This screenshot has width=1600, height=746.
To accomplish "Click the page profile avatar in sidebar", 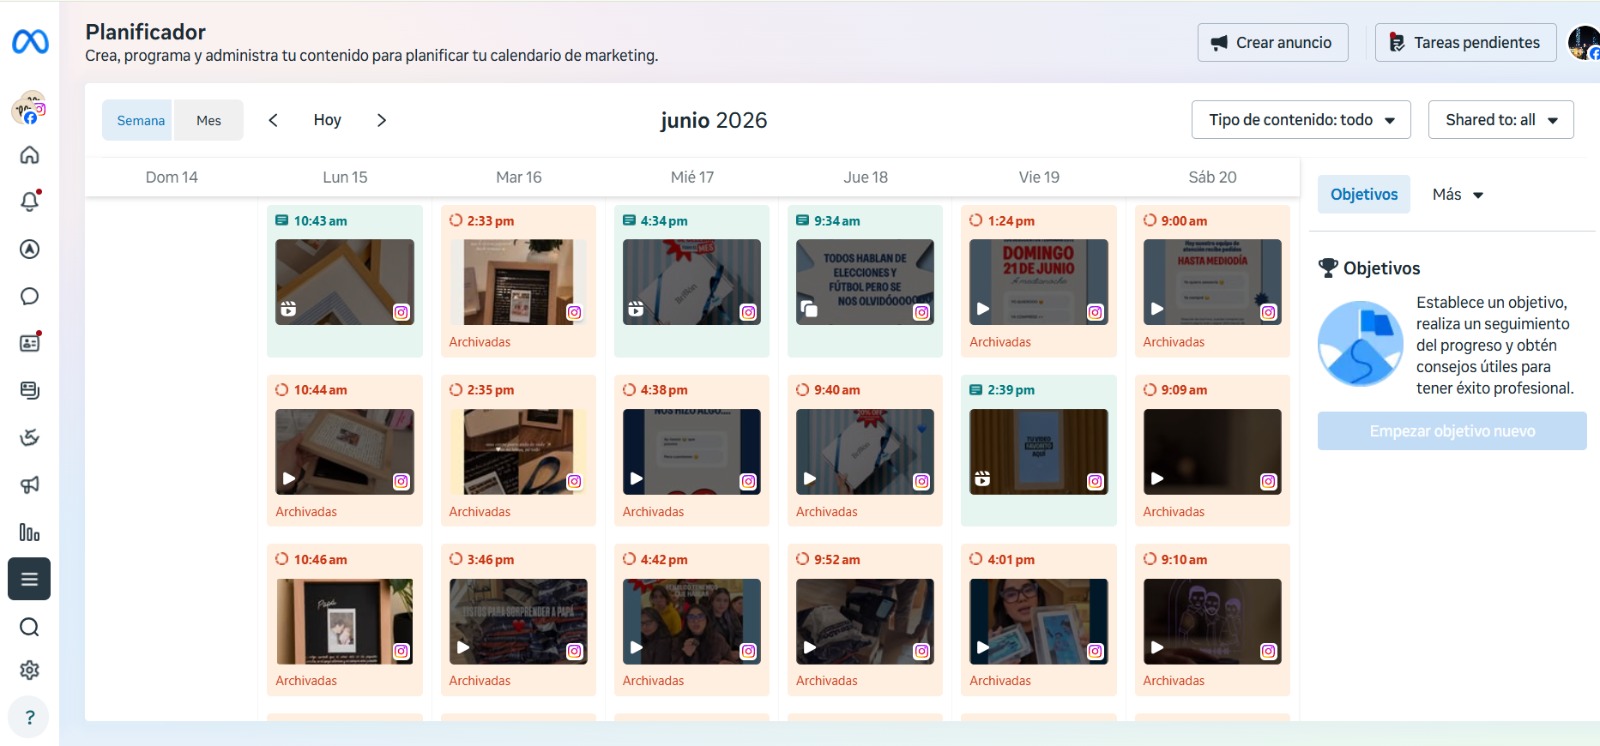I will [29, 108].
